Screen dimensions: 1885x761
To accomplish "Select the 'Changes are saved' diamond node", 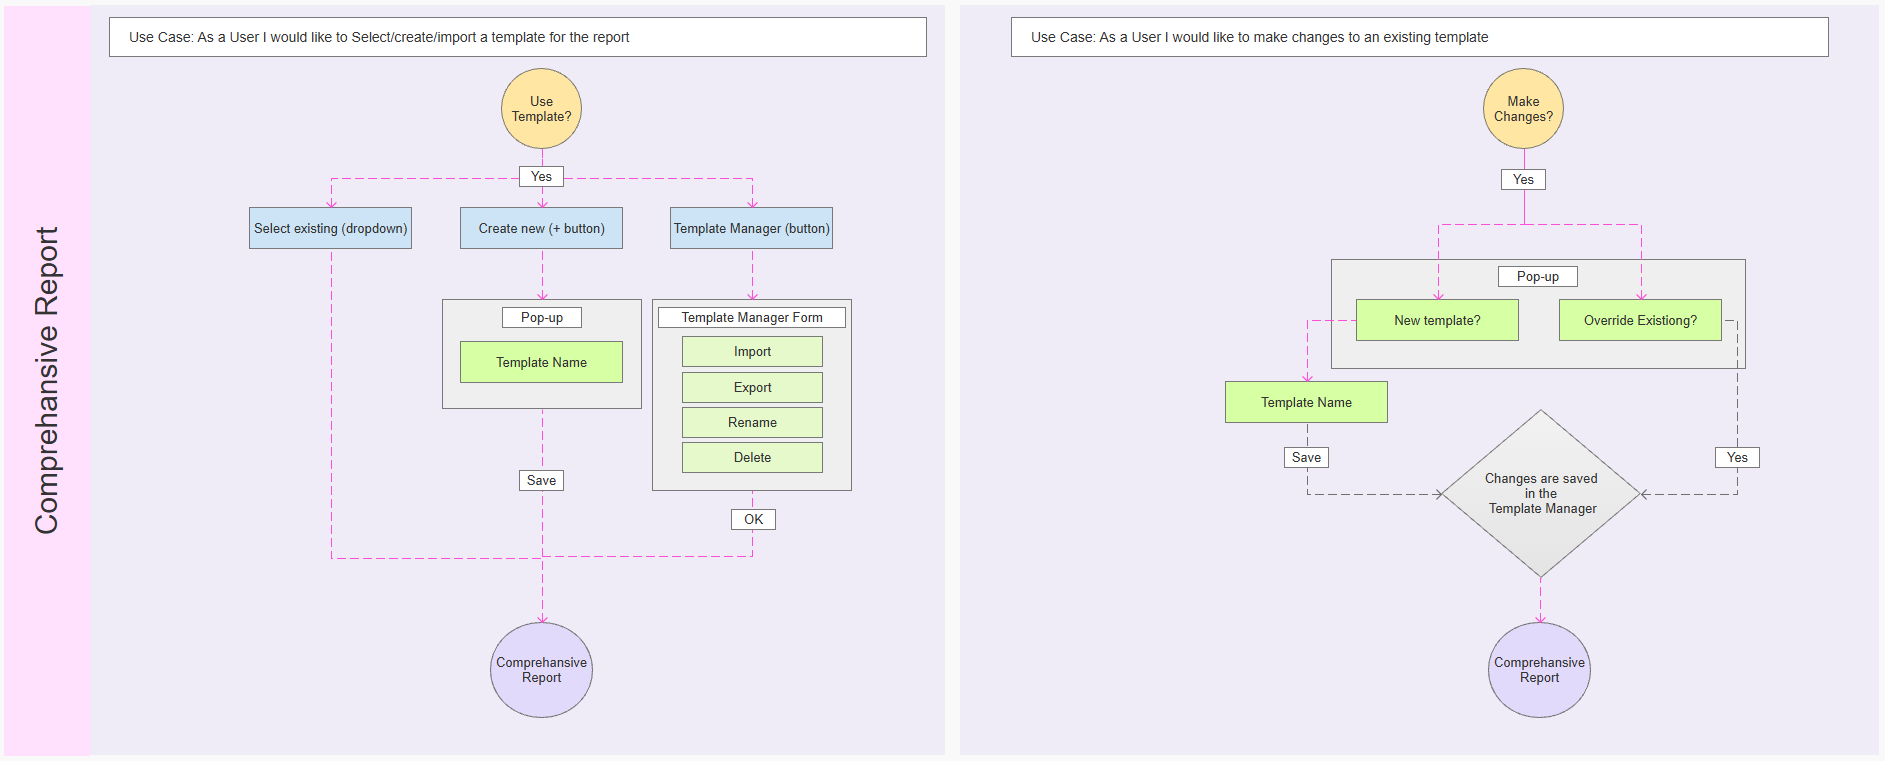I will click(x=1541, y=494).
